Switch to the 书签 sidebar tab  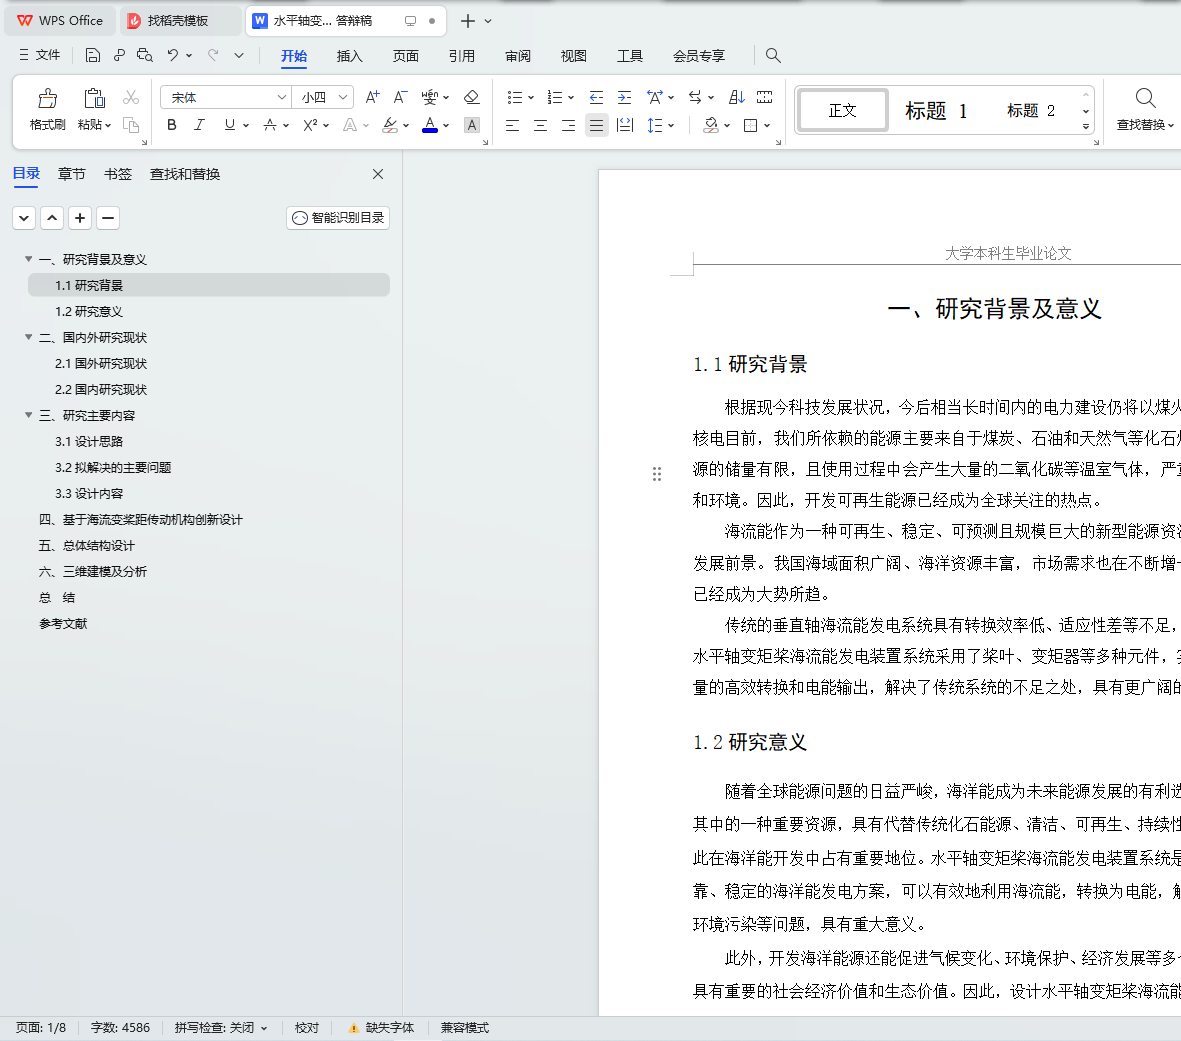[118, 174]
